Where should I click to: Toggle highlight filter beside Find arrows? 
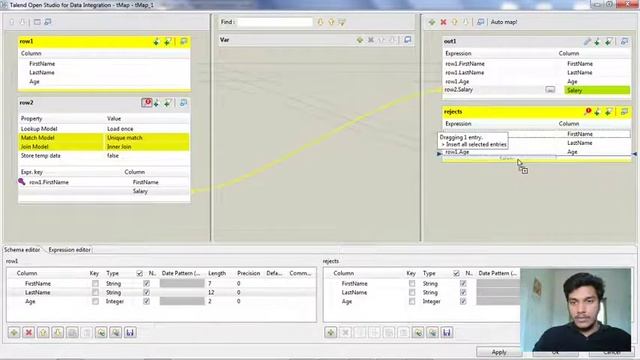(x=342, y=22)
